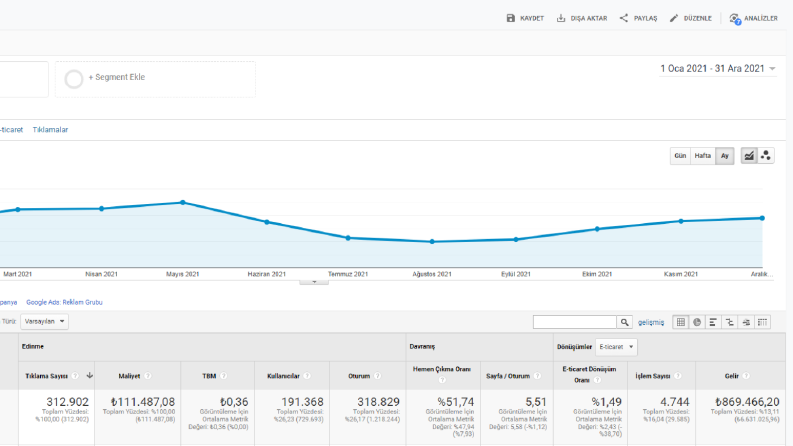Click help icon next to Sayfa / Oturum
This screenshot has width=793, height=446.
[537, 376]
